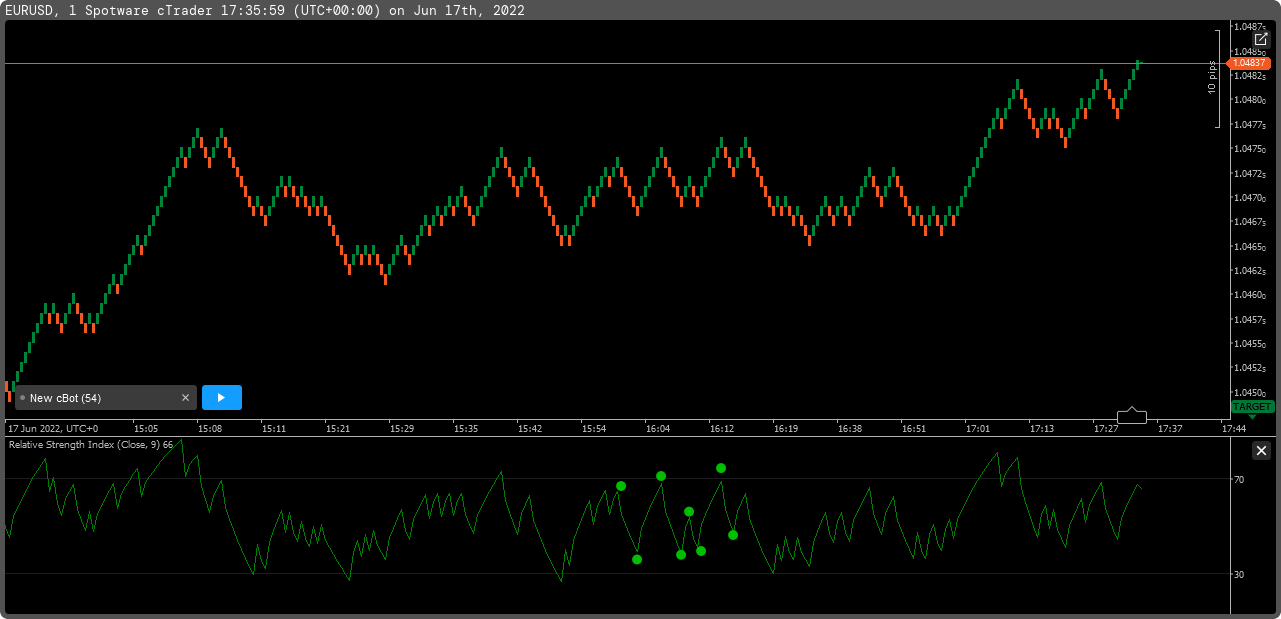Screen dimensions: 1281x619
Task: Click the orange current price horizontal line
Action: [600, 64]
